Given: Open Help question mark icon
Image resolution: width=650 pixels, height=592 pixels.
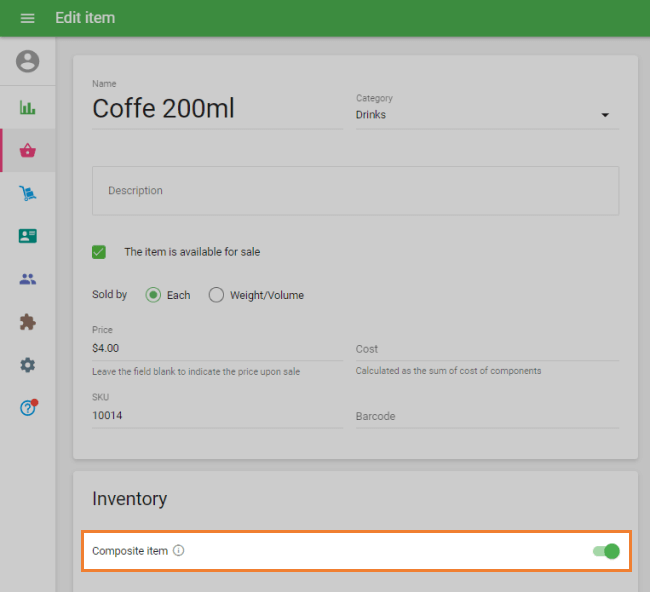Looking at the screenshot, I should pyautogui.click(x=27, y=408).
